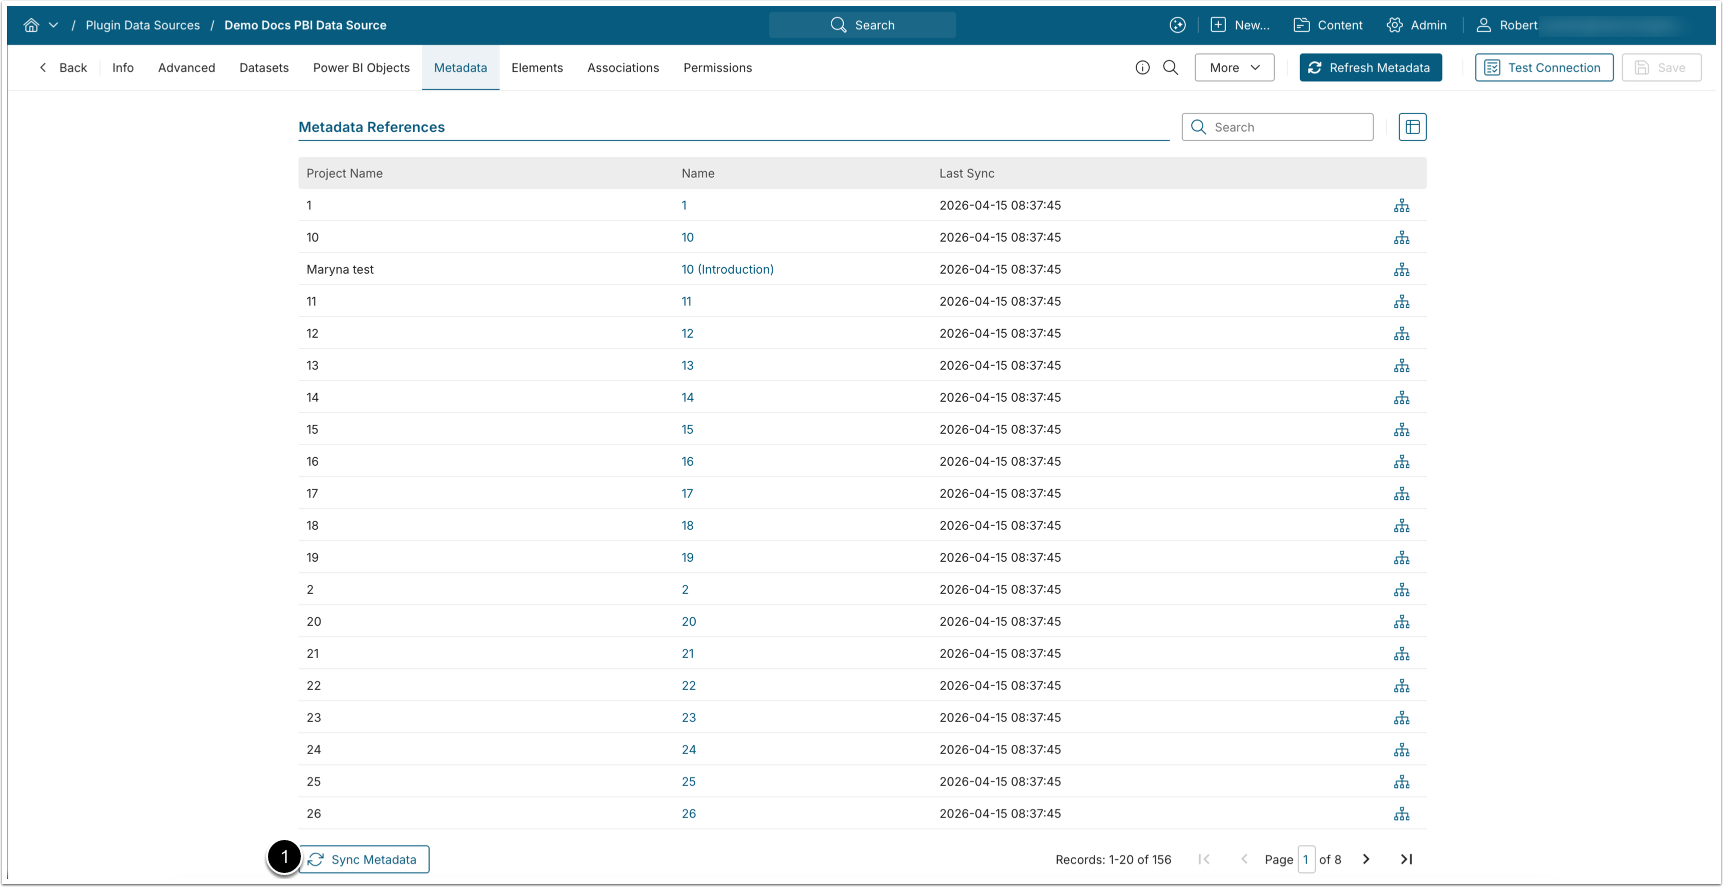
Task: Go to the last page of records
Action: [x=1406, y=859]
